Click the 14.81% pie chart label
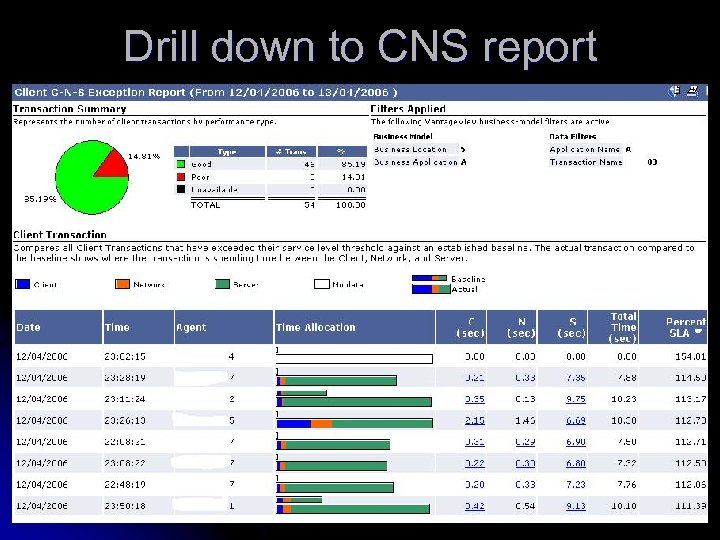The width and height of the screenshot is (720, 540). (144, 156)
